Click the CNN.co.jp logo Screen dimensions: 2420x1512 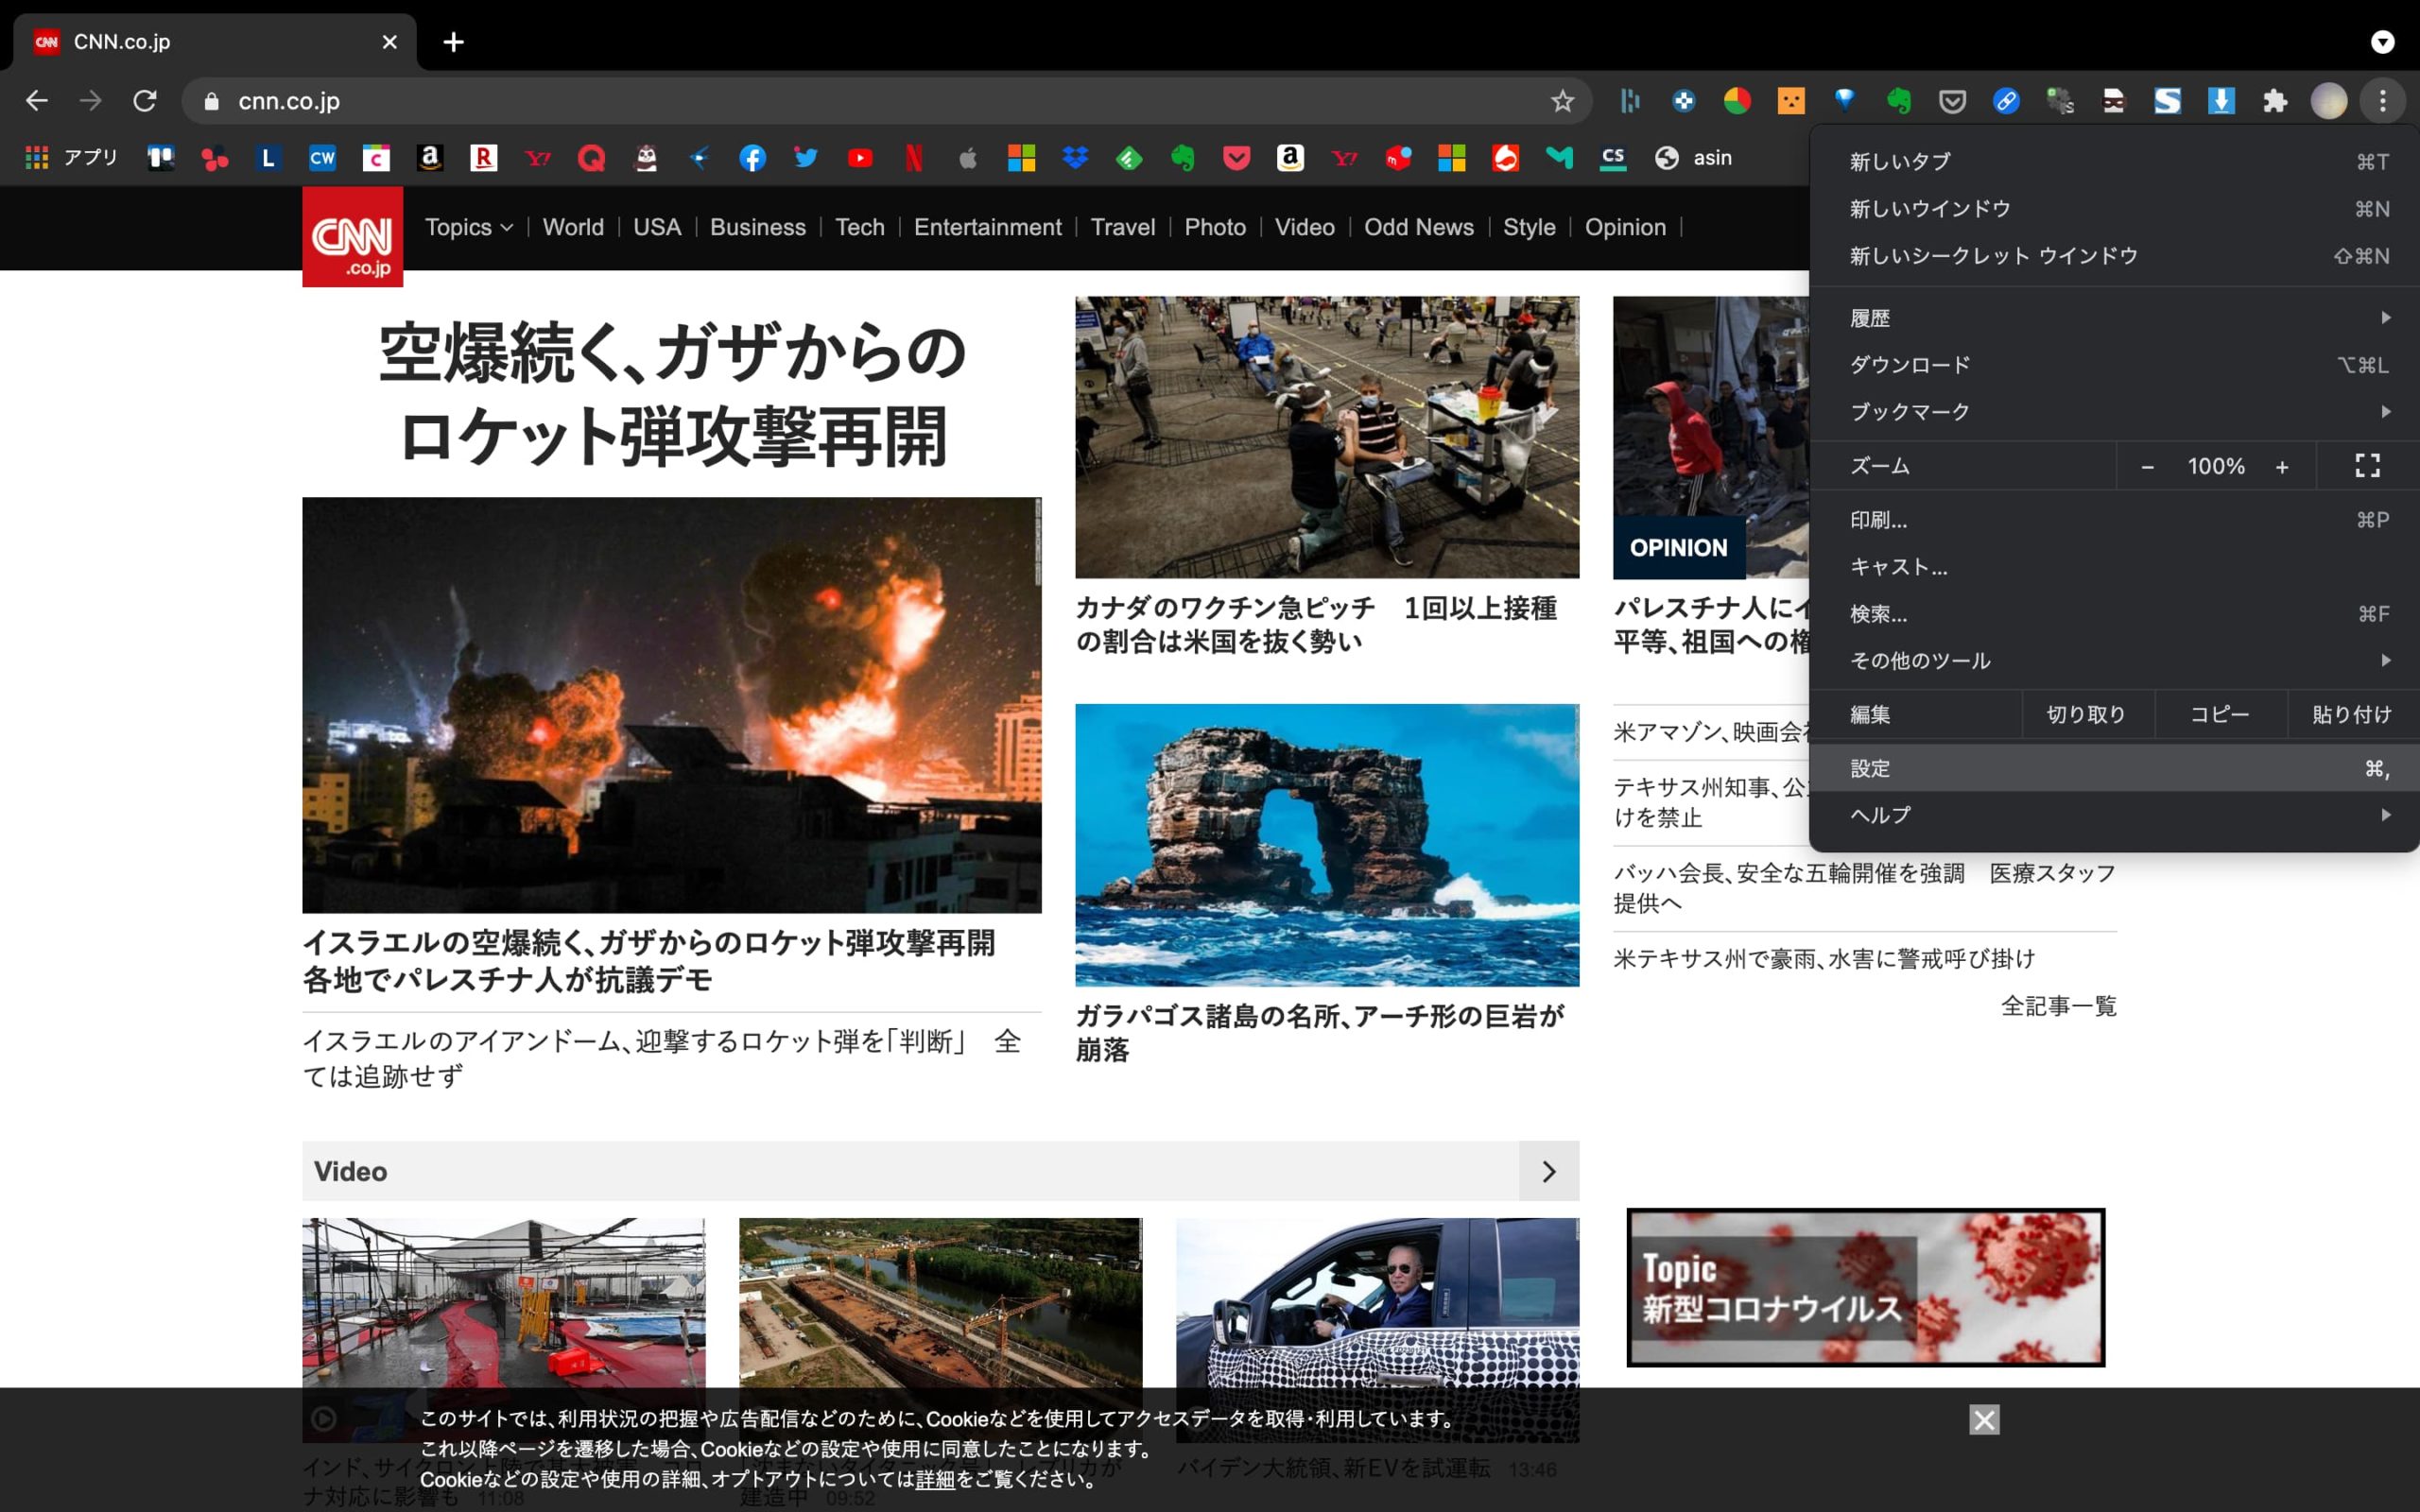[353, 237]
